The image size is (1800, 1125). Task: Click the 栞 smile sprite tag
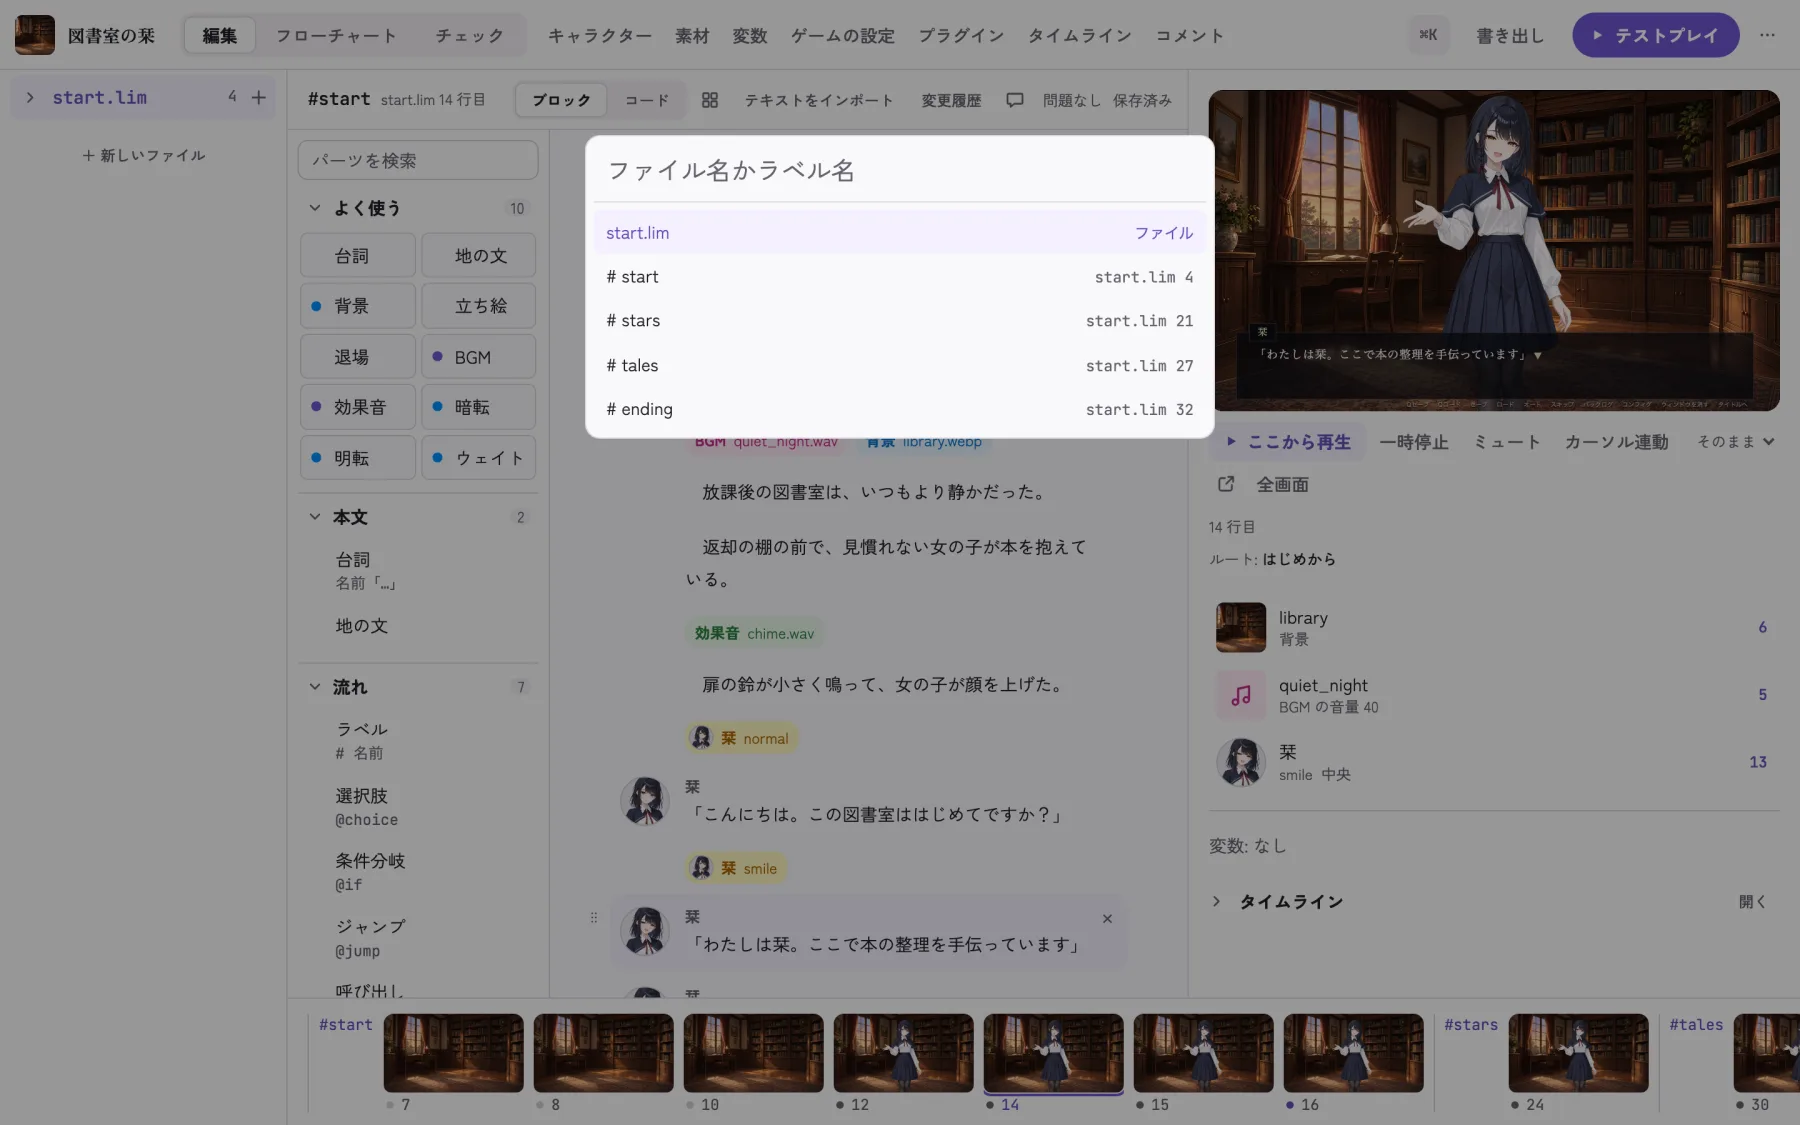pos(736,868)
